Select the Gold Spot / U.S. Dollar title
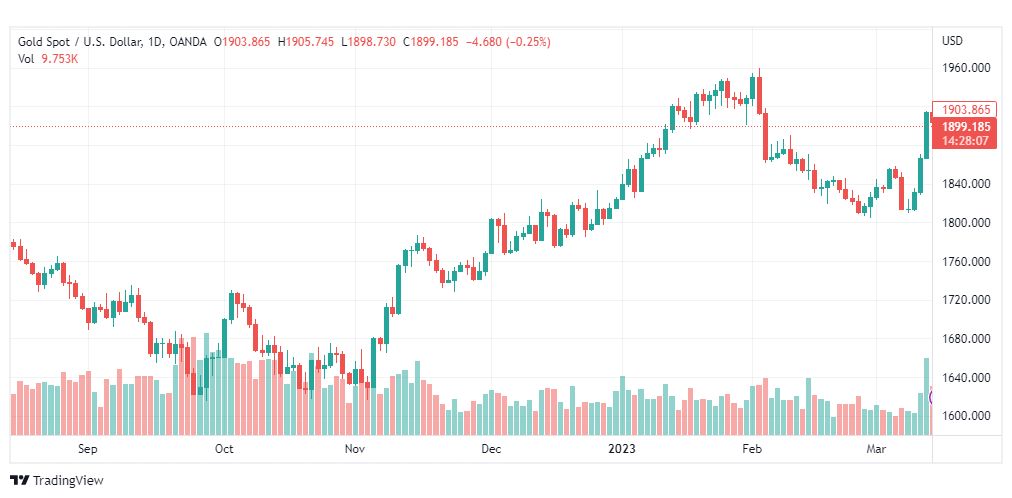1012x498 pixels. click(x=77, y=42)
